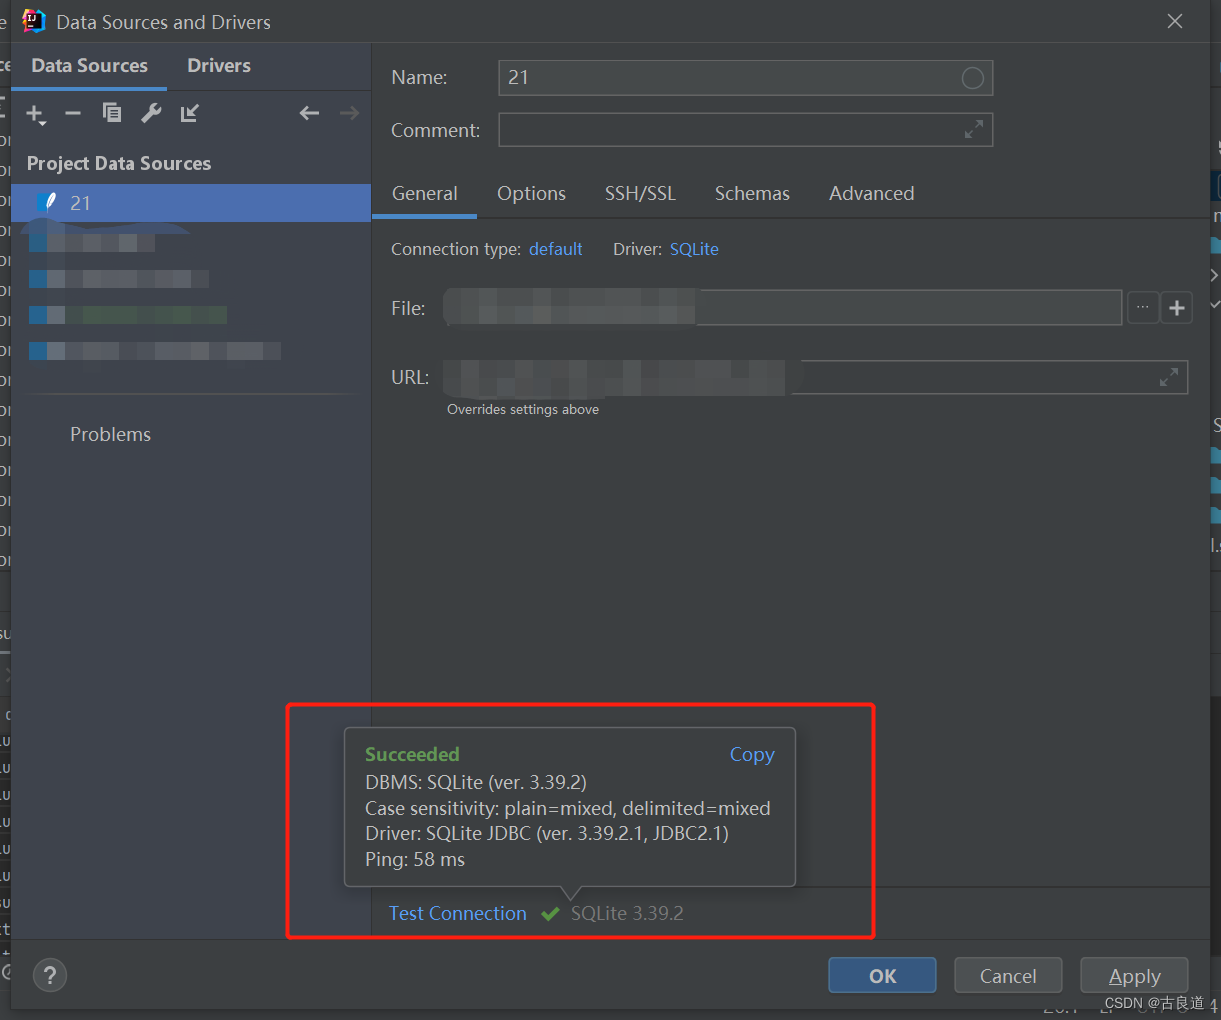This screenshot has height=1020, width=1221.
Task: Expand the Comment field editor
Action: [973, 130]
